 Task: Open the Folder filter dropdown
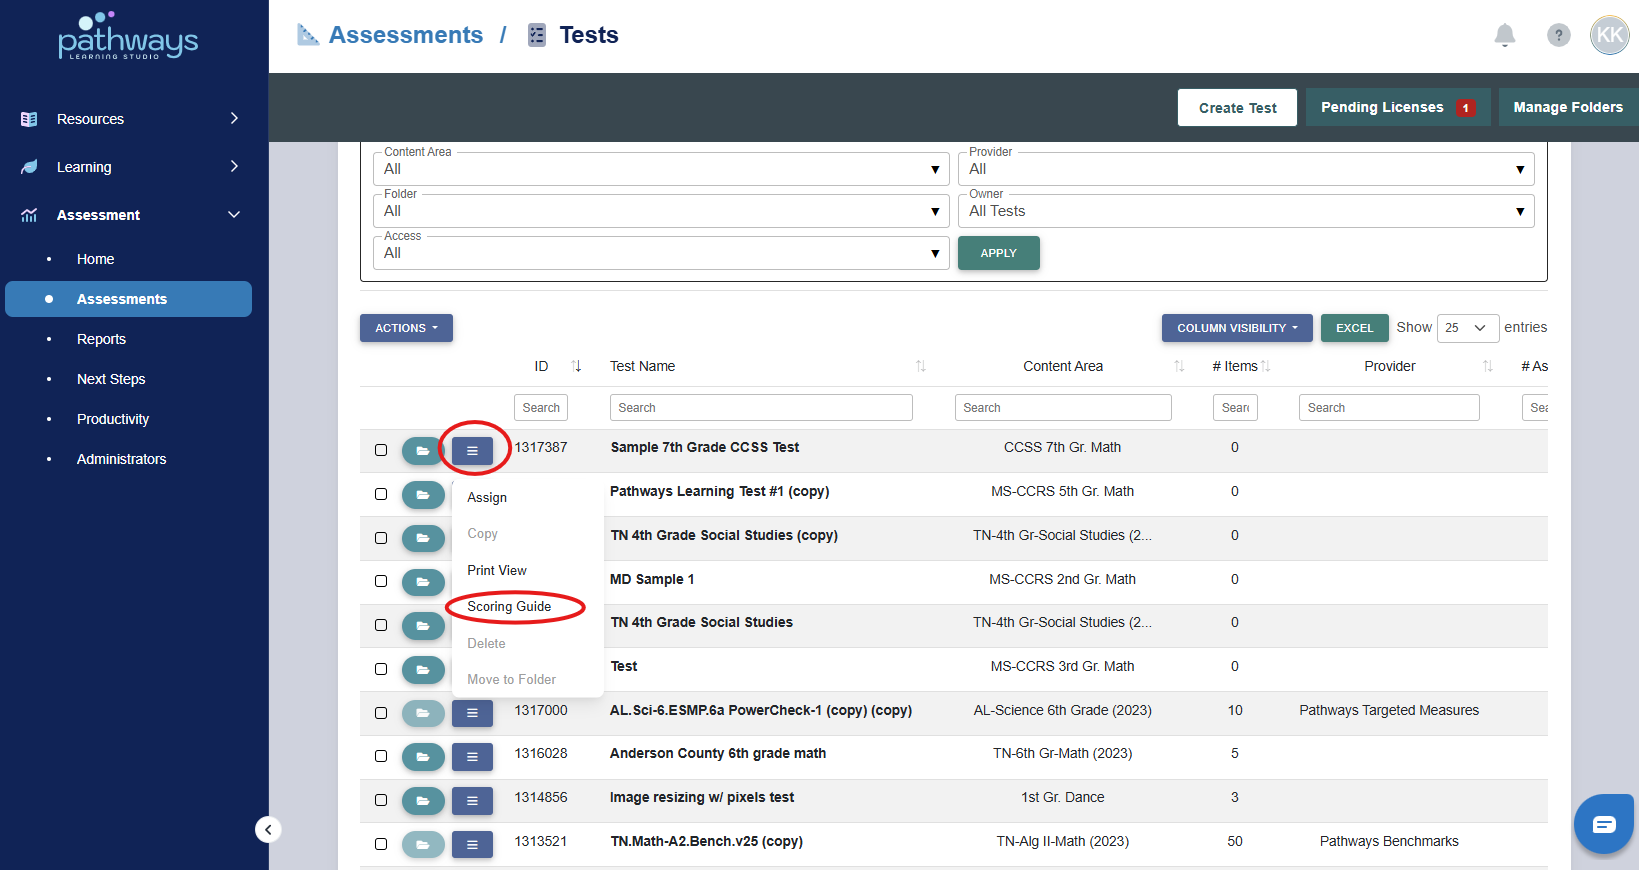pos(661,211)
